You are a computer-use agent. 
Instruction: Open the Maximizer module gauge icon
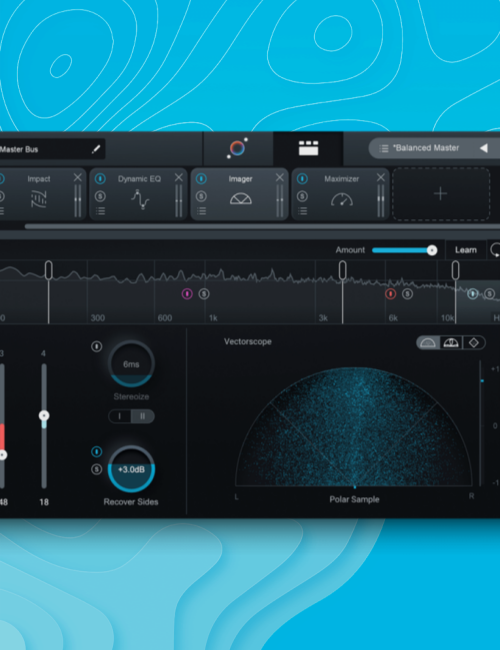[x=342, y=199]
